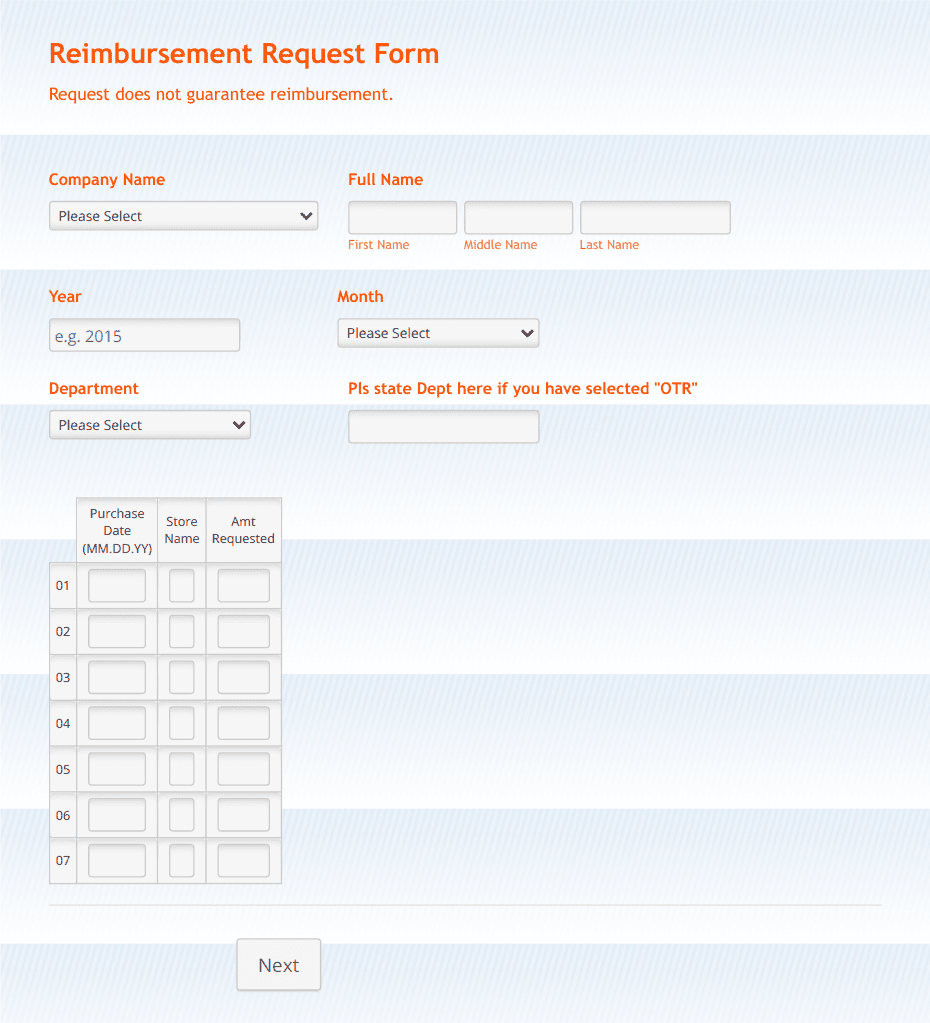Viewport: 930px width, 1023px height.
Task: Click the 'Full Name' label
Action: tap(386, 179)
